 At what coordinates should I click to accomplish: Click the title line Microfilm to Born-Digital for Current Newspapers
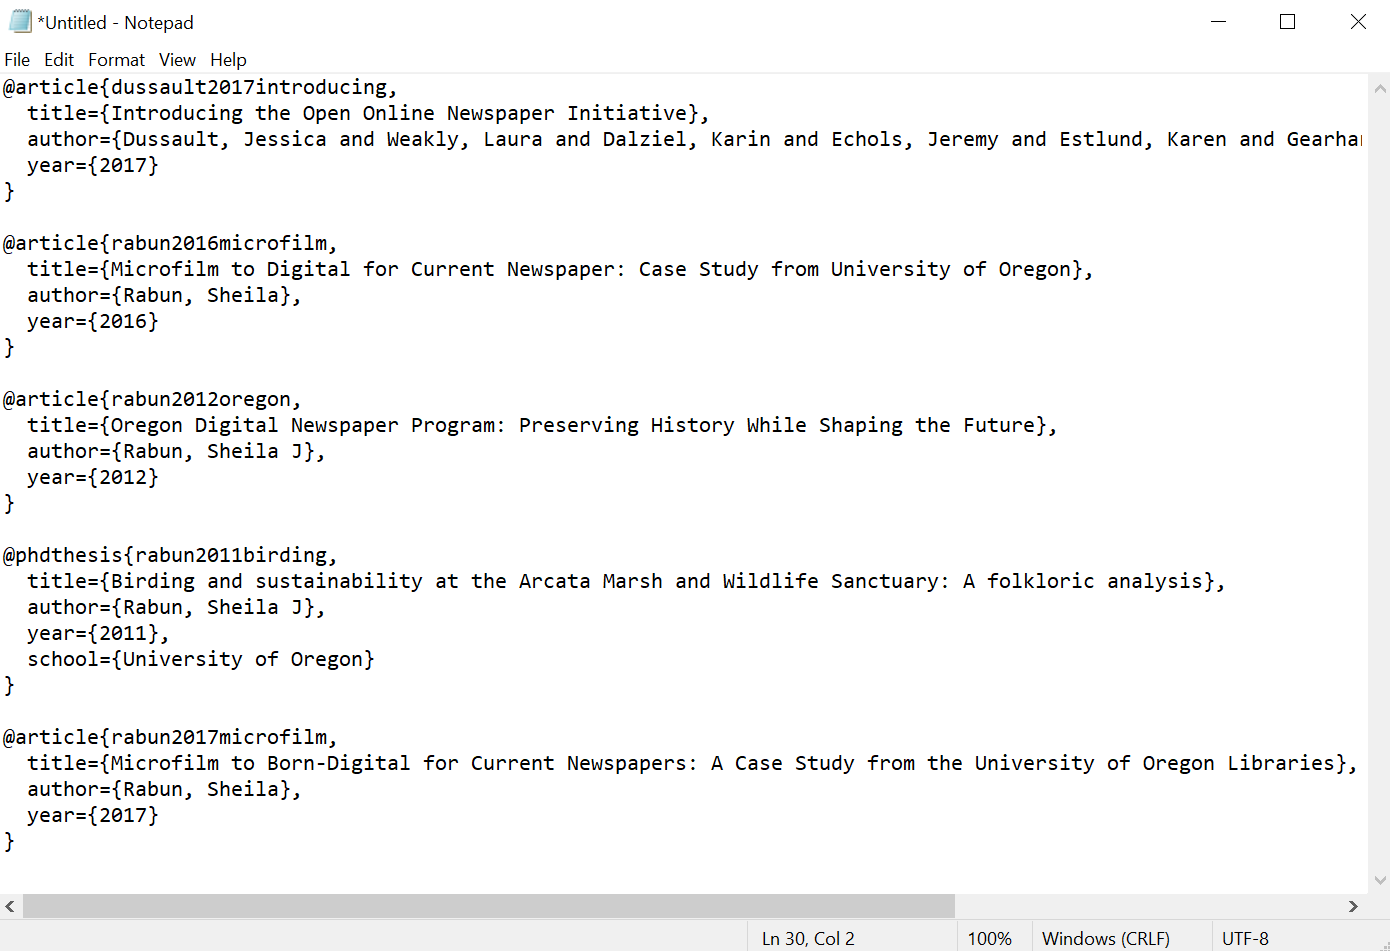pos(692,763)
